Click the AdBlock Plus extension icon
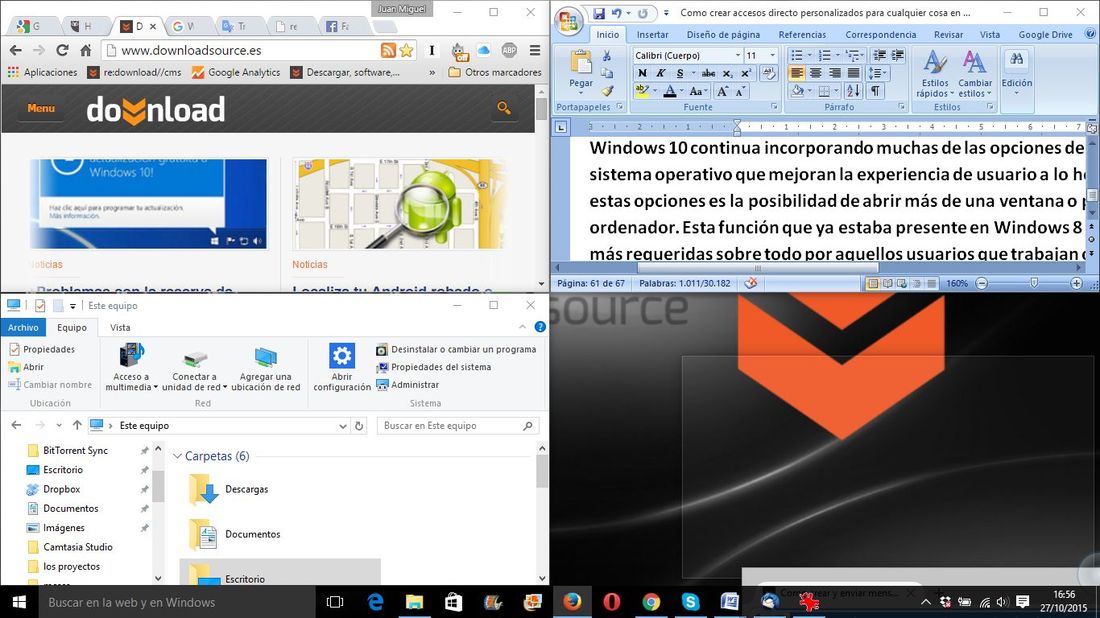Screen dimensions: 1100x618 click(x=509, y=51)
